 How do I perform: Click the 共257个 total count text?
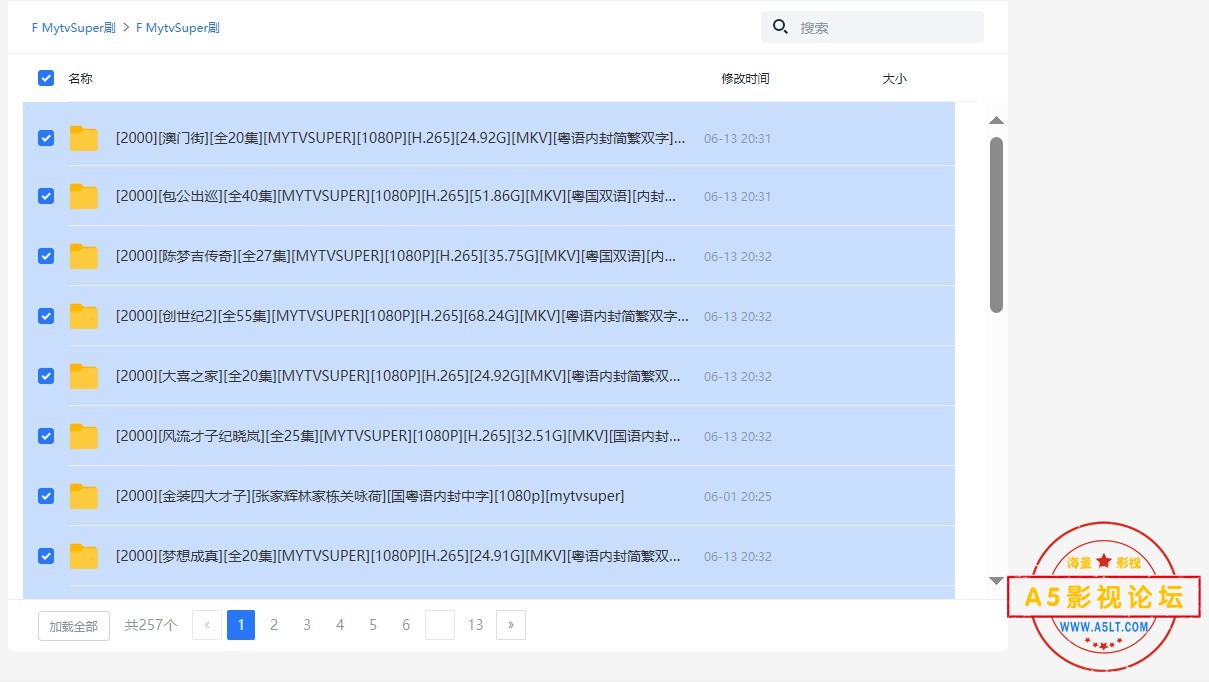coord(151,625)
